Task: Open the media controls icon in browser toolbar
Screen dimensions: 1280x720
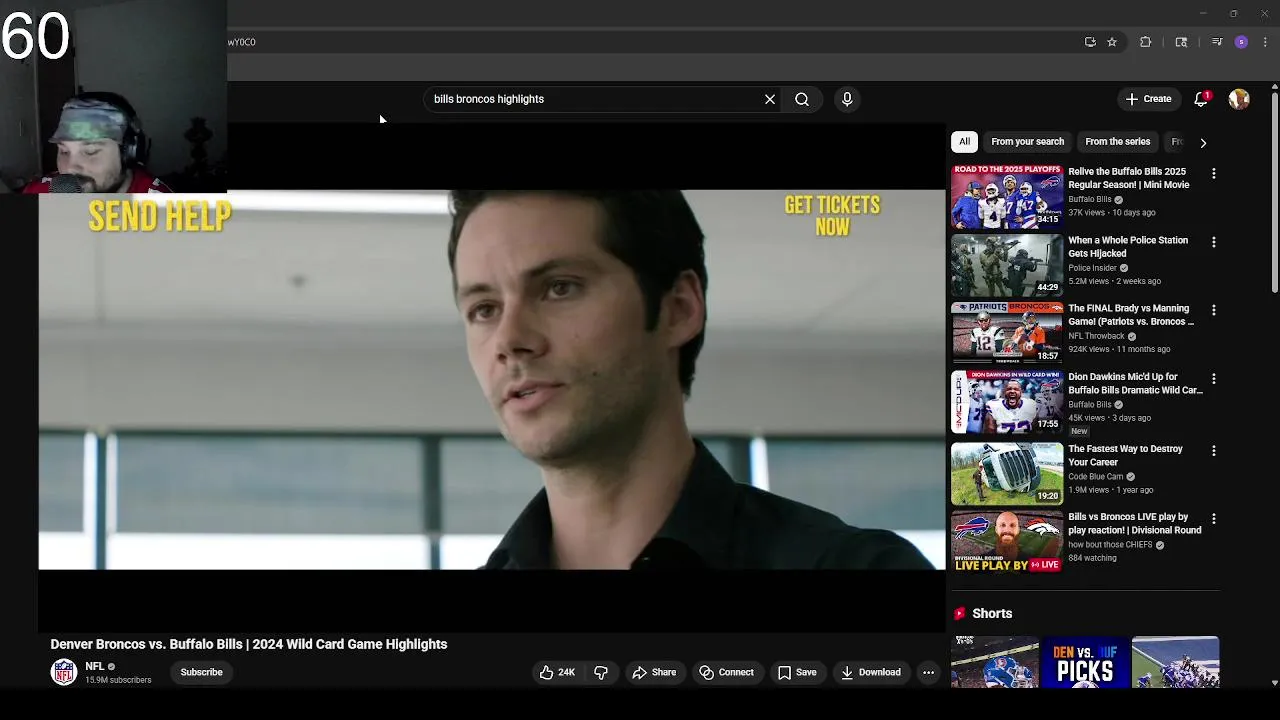Action: 1217,42
